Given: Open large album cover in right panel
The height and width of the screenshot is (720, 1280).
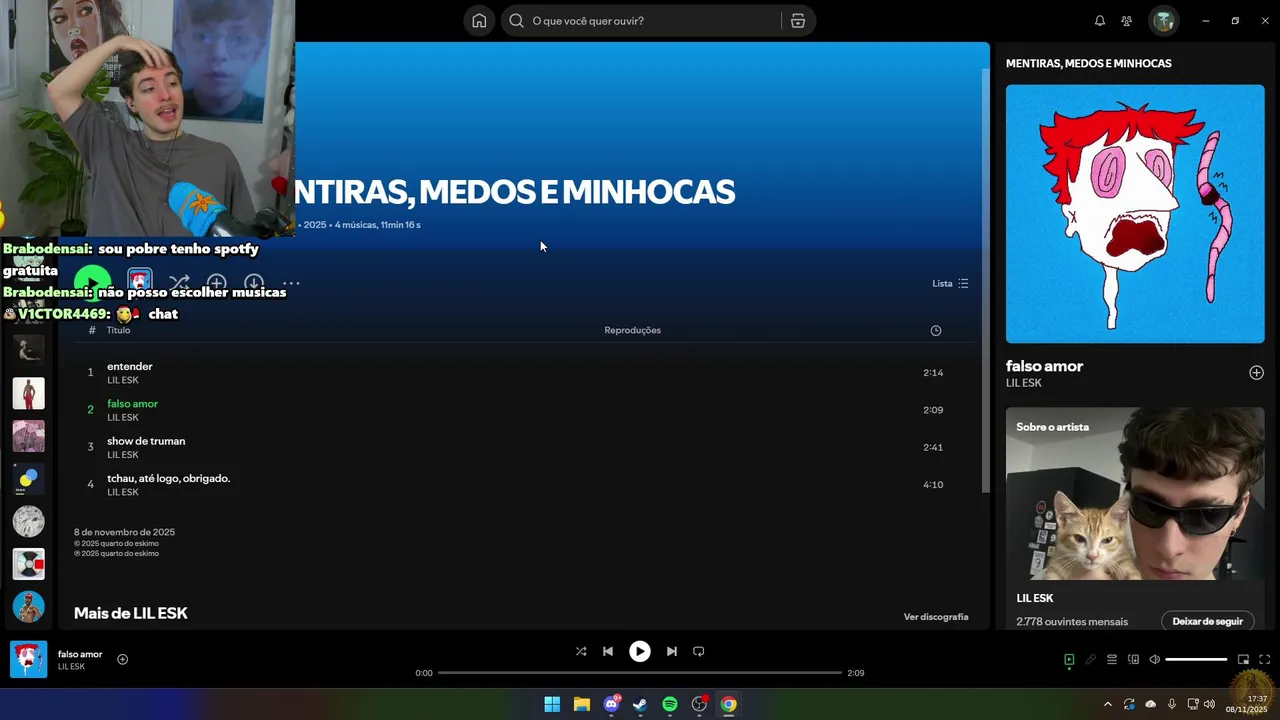Looking at the screenshot, I should (1135, 214).
